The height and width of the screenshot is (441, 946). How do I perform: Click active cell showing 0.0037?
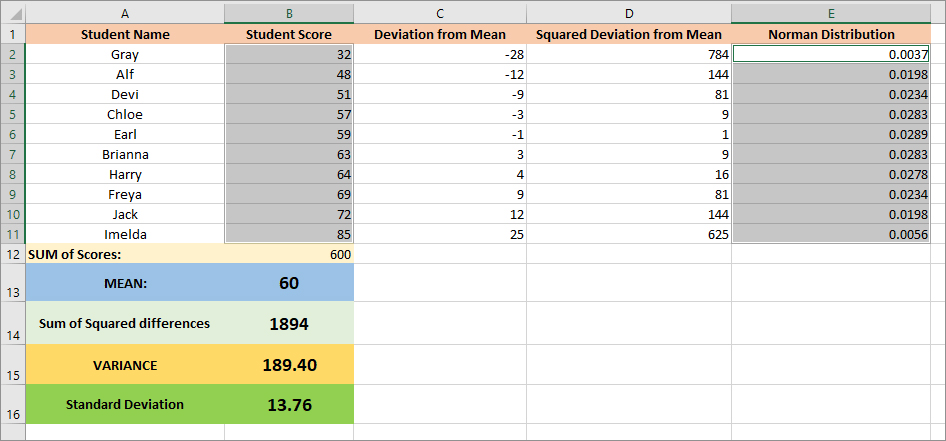[831, 54]
